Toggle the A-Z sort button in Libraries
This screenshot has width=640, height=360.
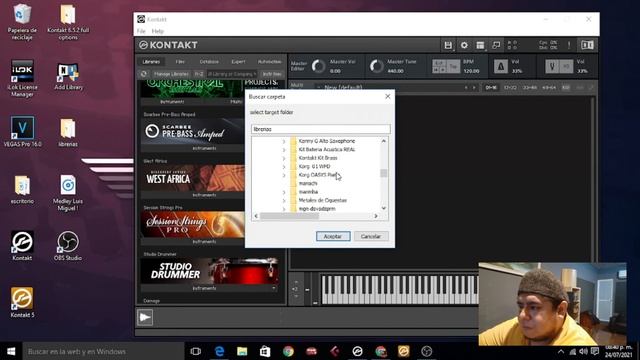point(199,74)
